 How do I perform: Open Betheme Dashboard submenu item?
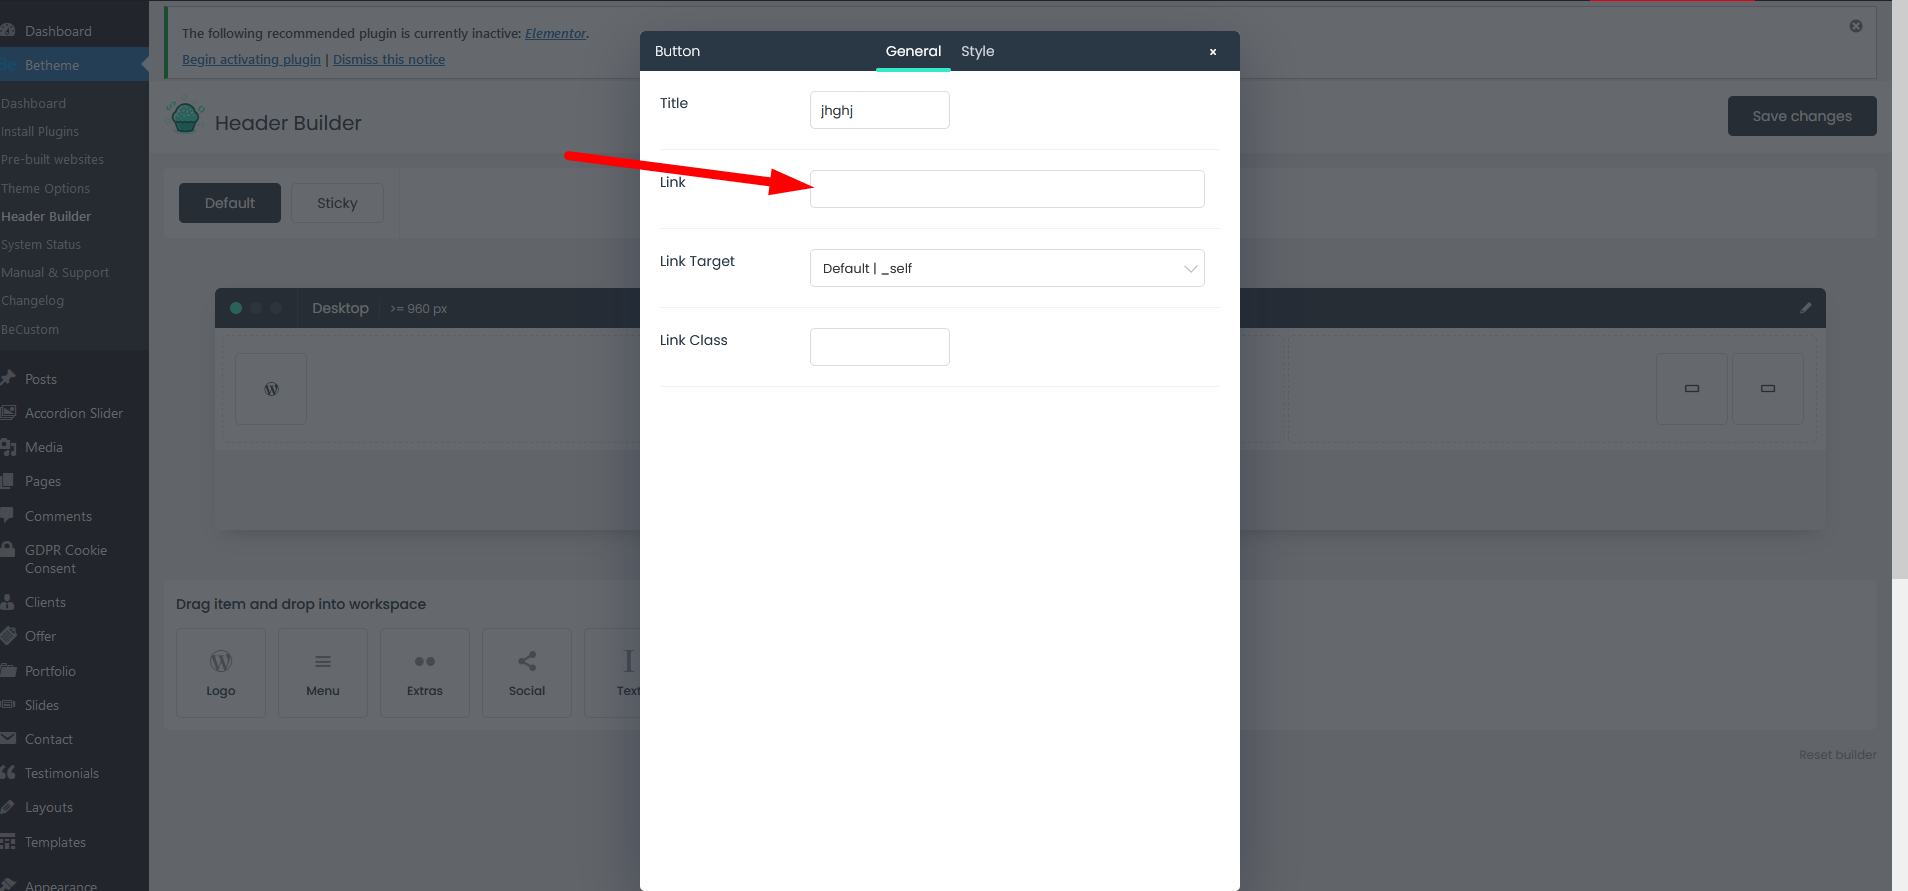tap(34, 103)
